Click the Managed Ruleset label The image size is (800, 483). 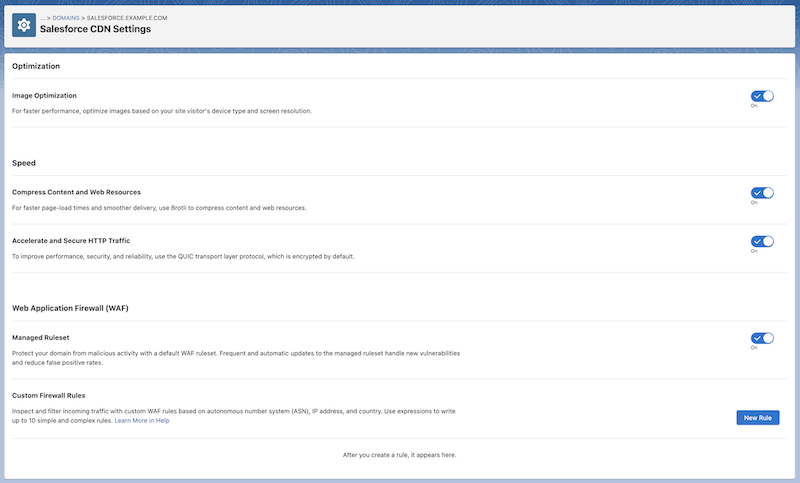[41, 338]
